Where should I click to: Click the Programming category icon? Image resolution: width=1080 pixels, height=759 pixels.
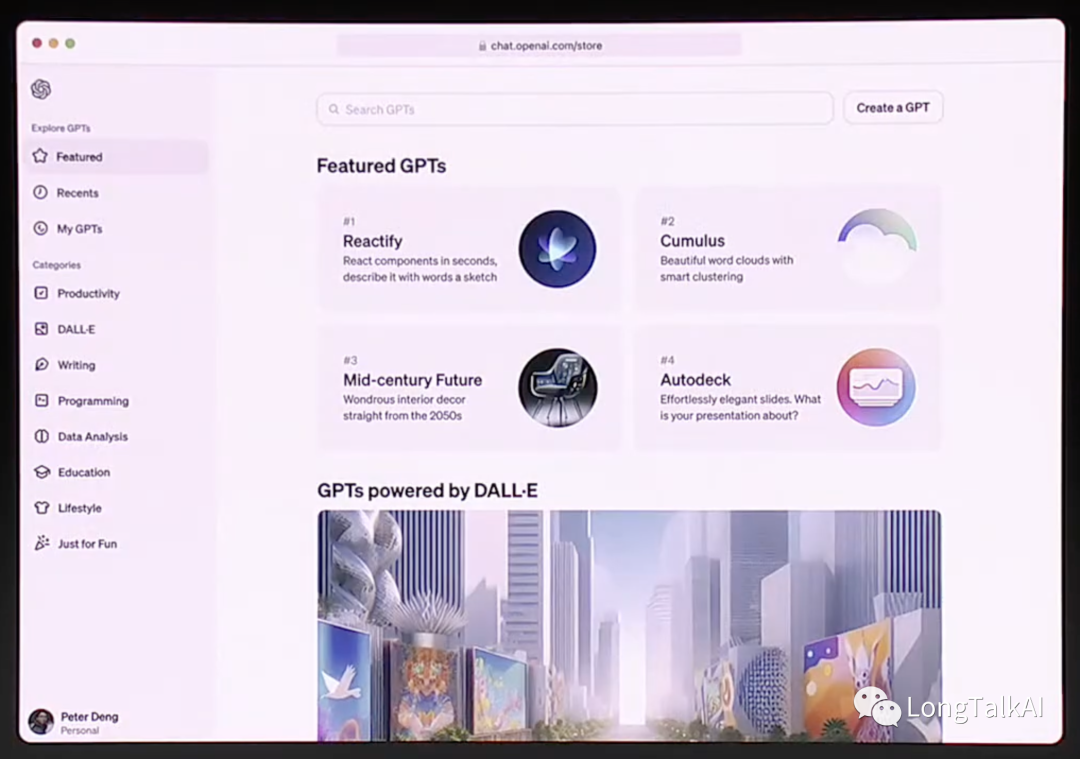(x=42, y=400)
